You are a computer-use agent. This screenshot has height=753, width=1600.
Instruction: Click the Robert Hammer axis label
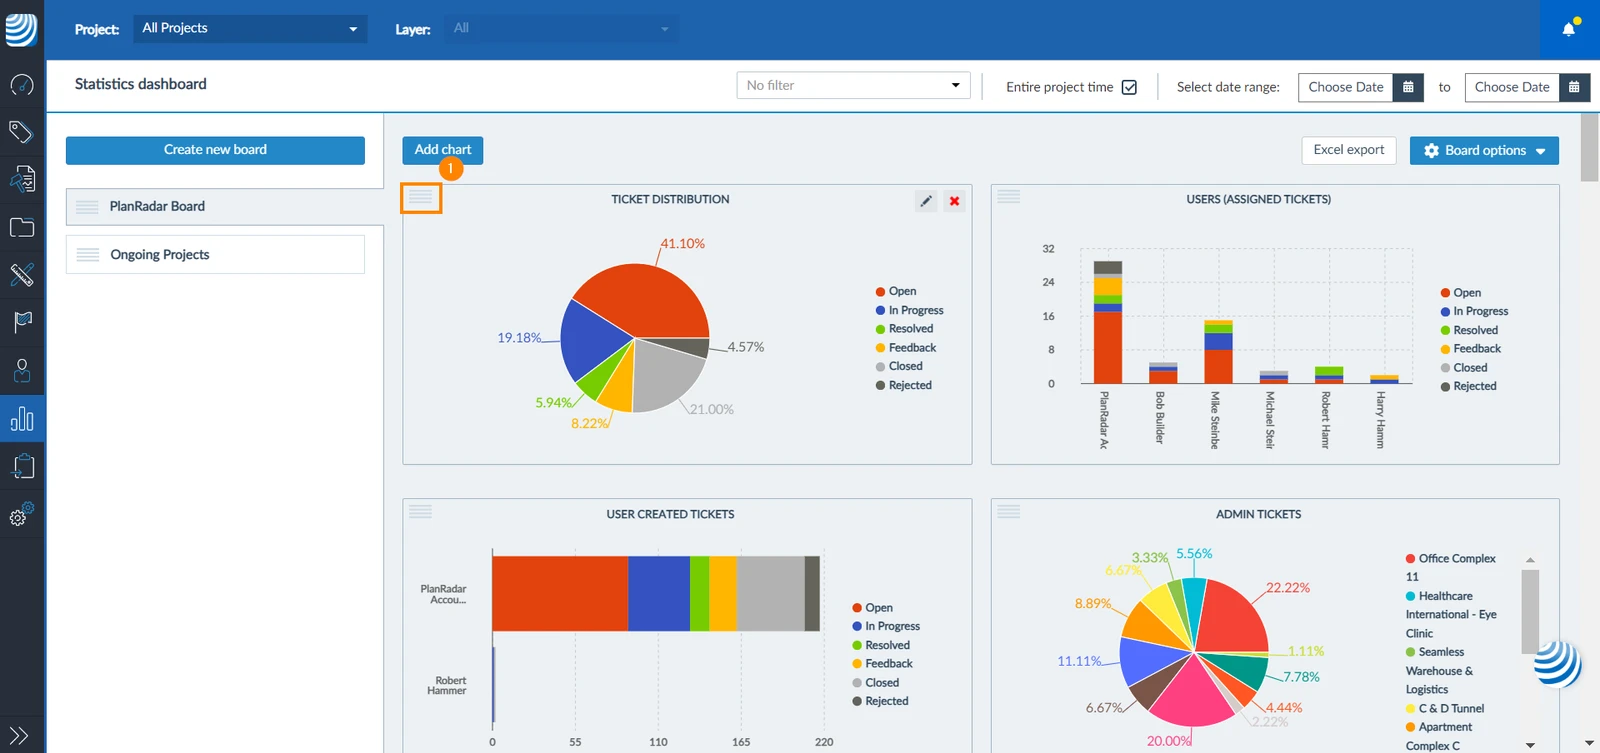pyautogui.click(x=448, y=686)
